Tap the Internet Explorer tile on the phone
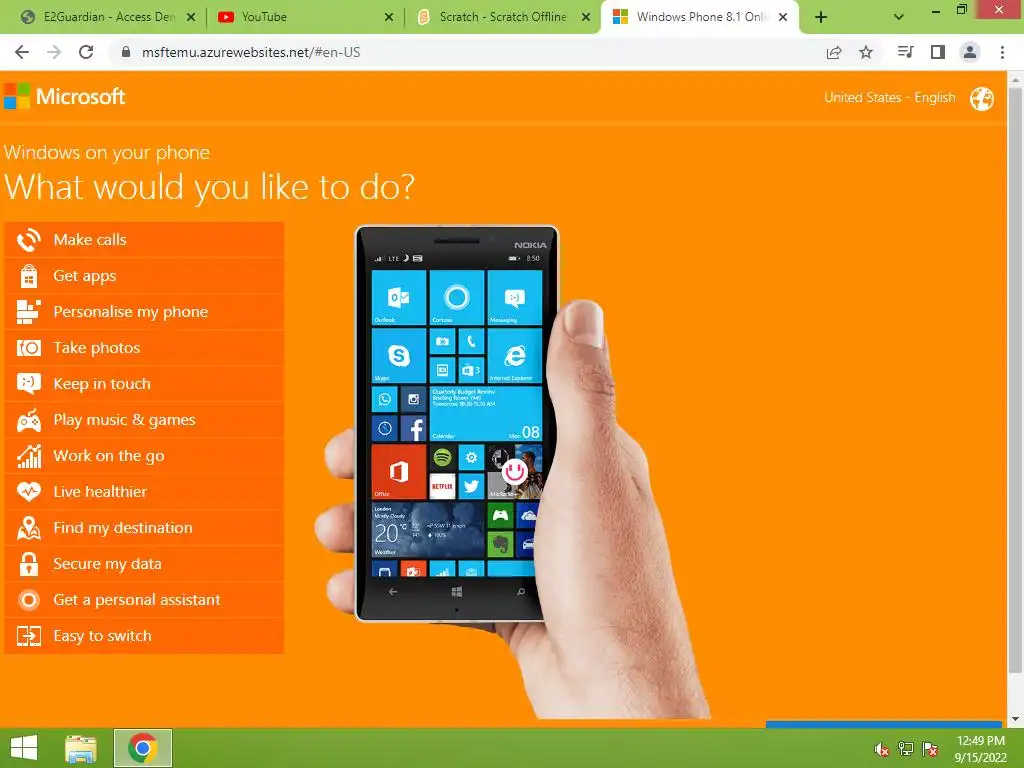Screen dimensions: 1024x768 tap(515, 356)
